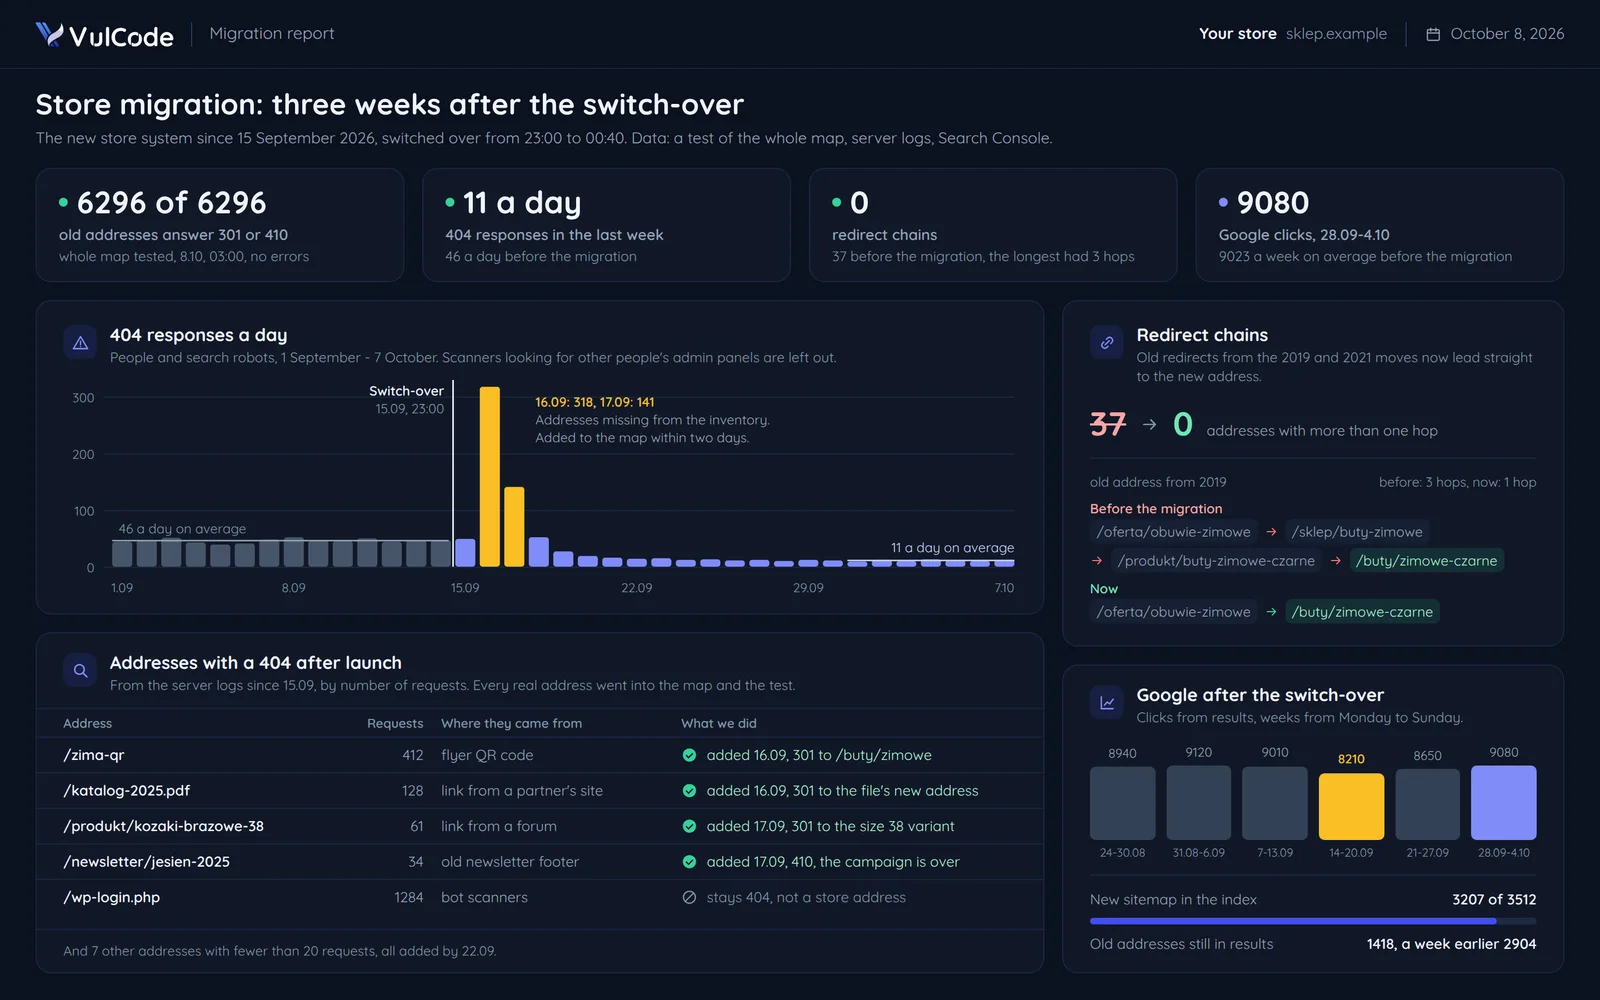Click the /produkt/buty-zimowe-czarne redirect chip
The height and width of the screenshot is (1000, 1600).
coord(1216,561)
